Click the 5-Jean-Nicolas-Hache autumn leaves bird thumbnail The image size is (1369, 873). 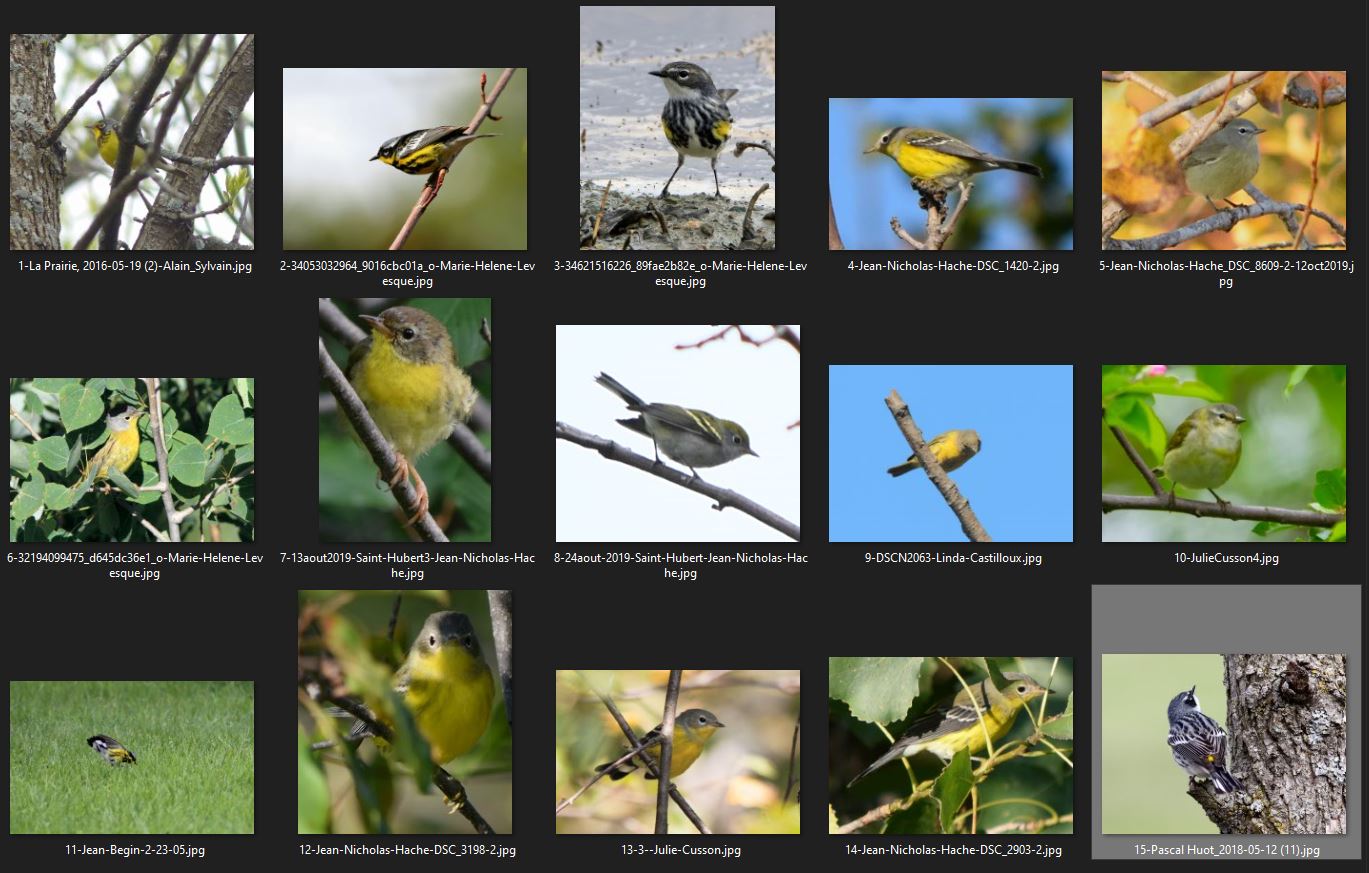pyautogui.click(x=1223, y=160)
